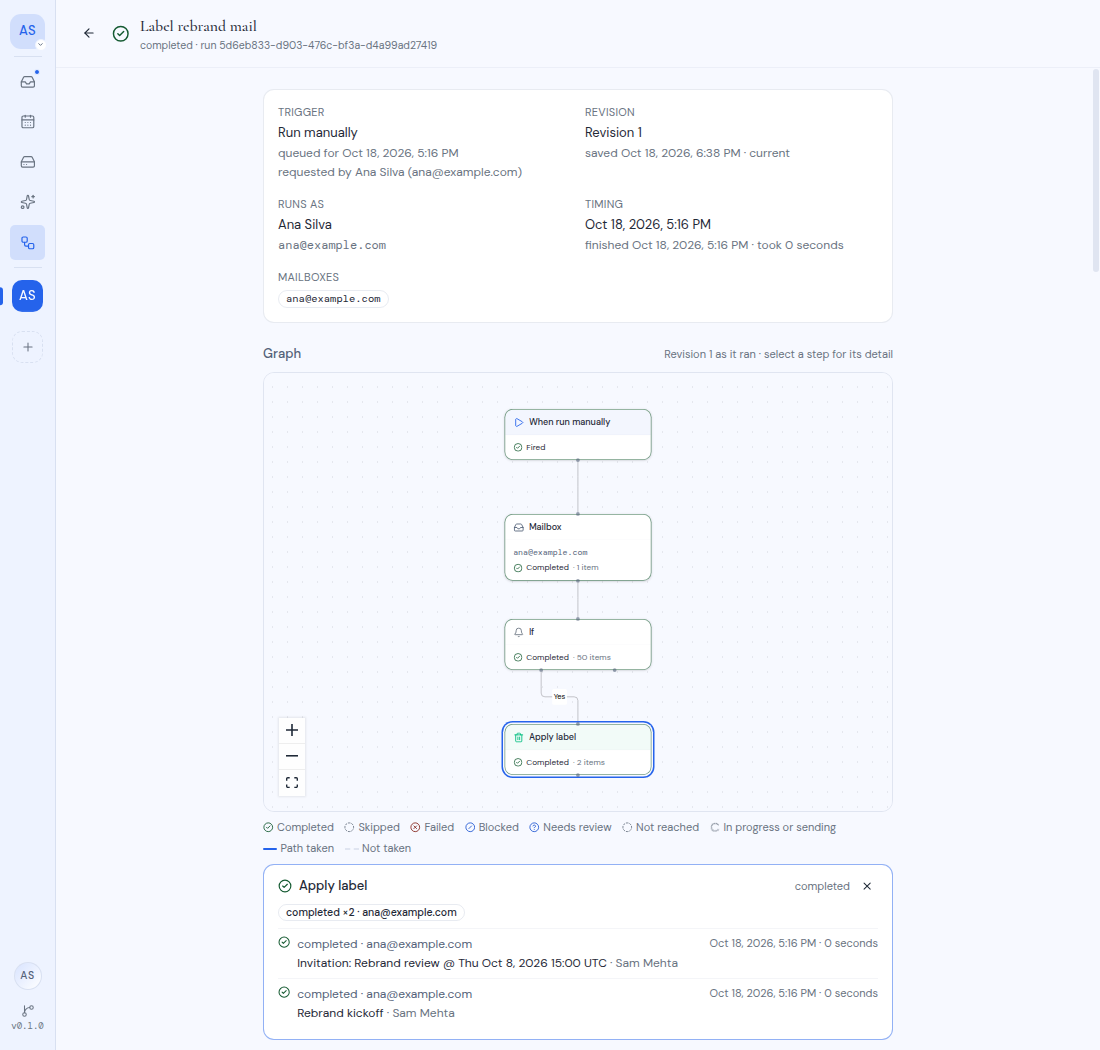The width and height of the screenshot is (1100, 1050).
Task: Click the 'Label rebrand mail' title
Action: pyautogui.click(x=199, y=26)
